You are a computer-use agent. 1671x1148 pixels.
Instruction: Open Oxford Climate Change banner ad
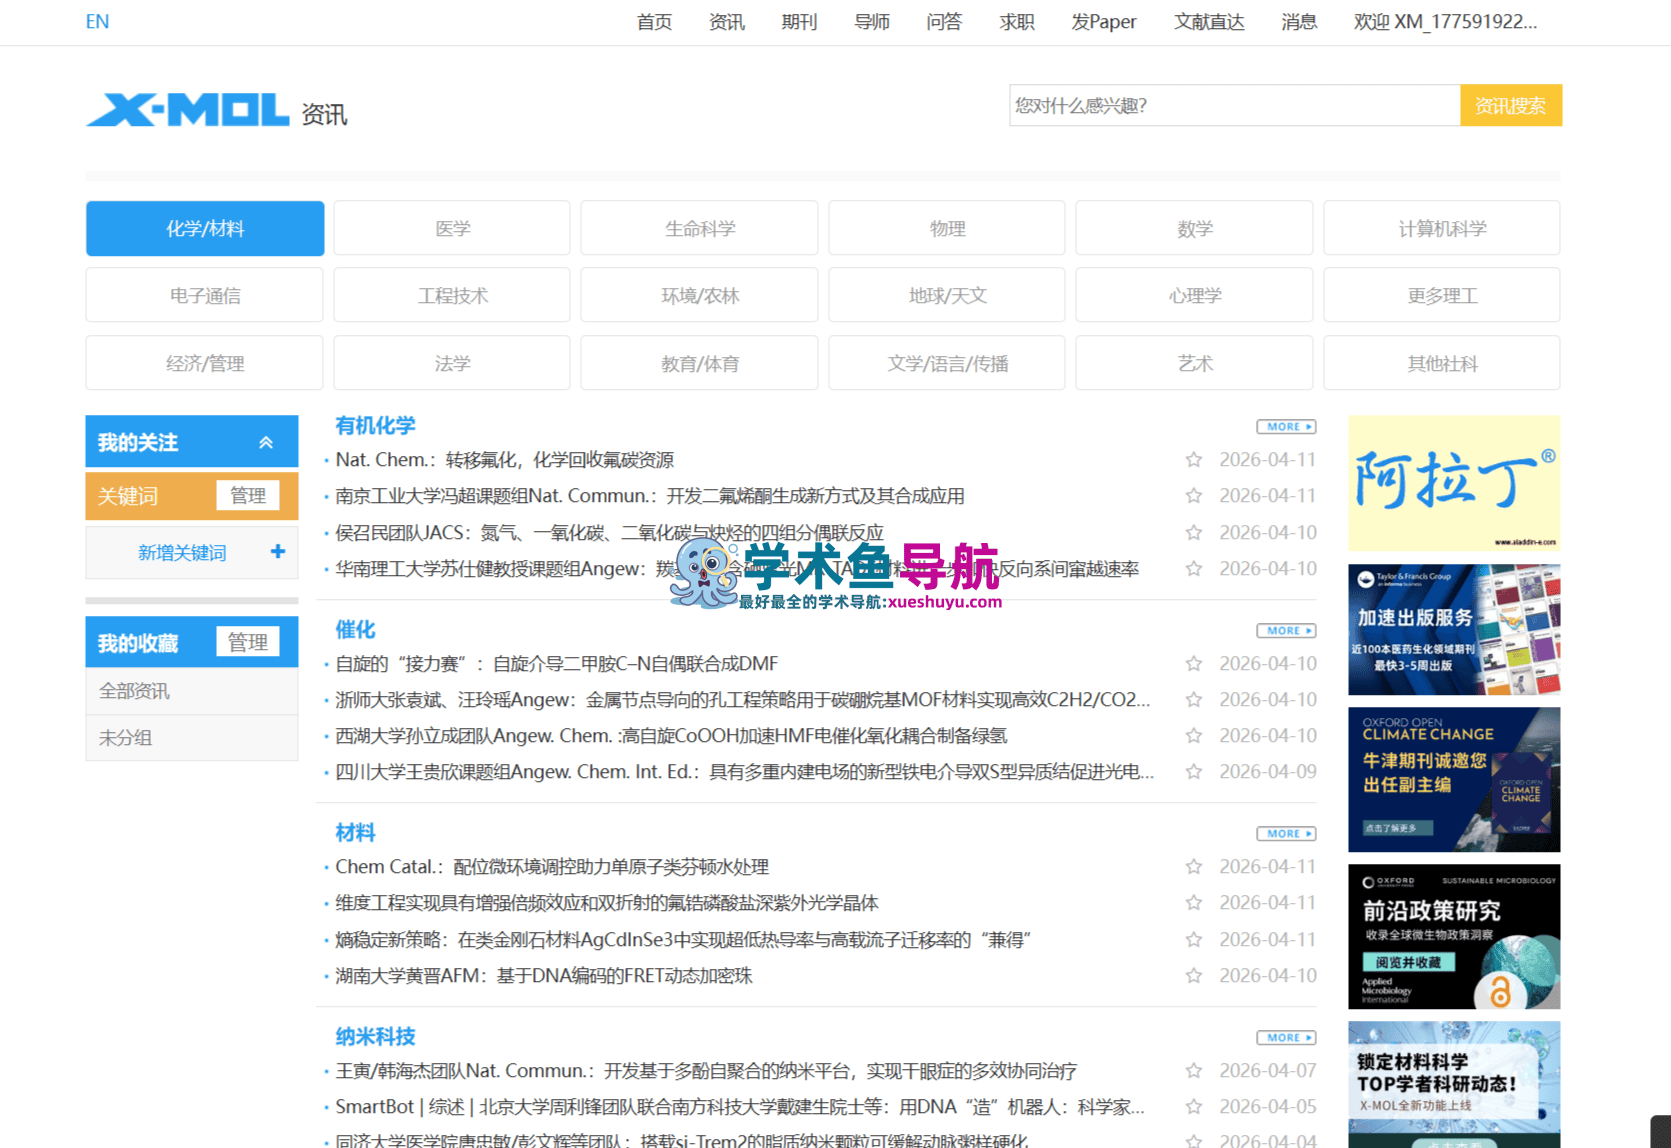point(1453,780)
